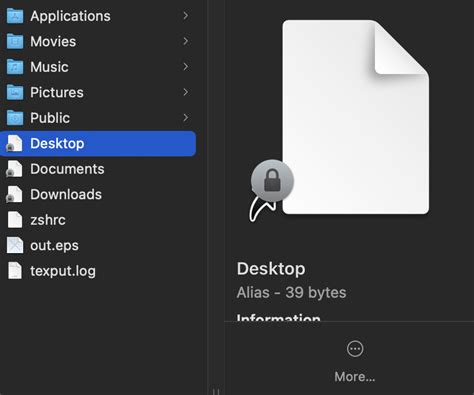Click the Desktop alias file icon
The image size is (474, 395).
pyautogui.click(x=14, y=143)
